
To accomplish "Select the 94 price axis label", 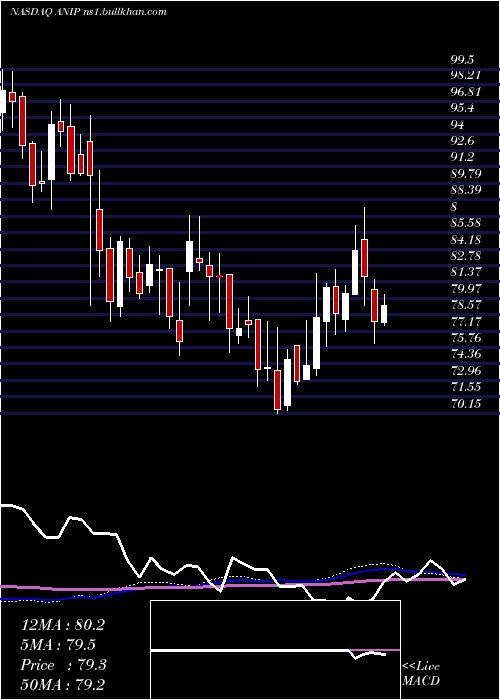I will 457,125.
